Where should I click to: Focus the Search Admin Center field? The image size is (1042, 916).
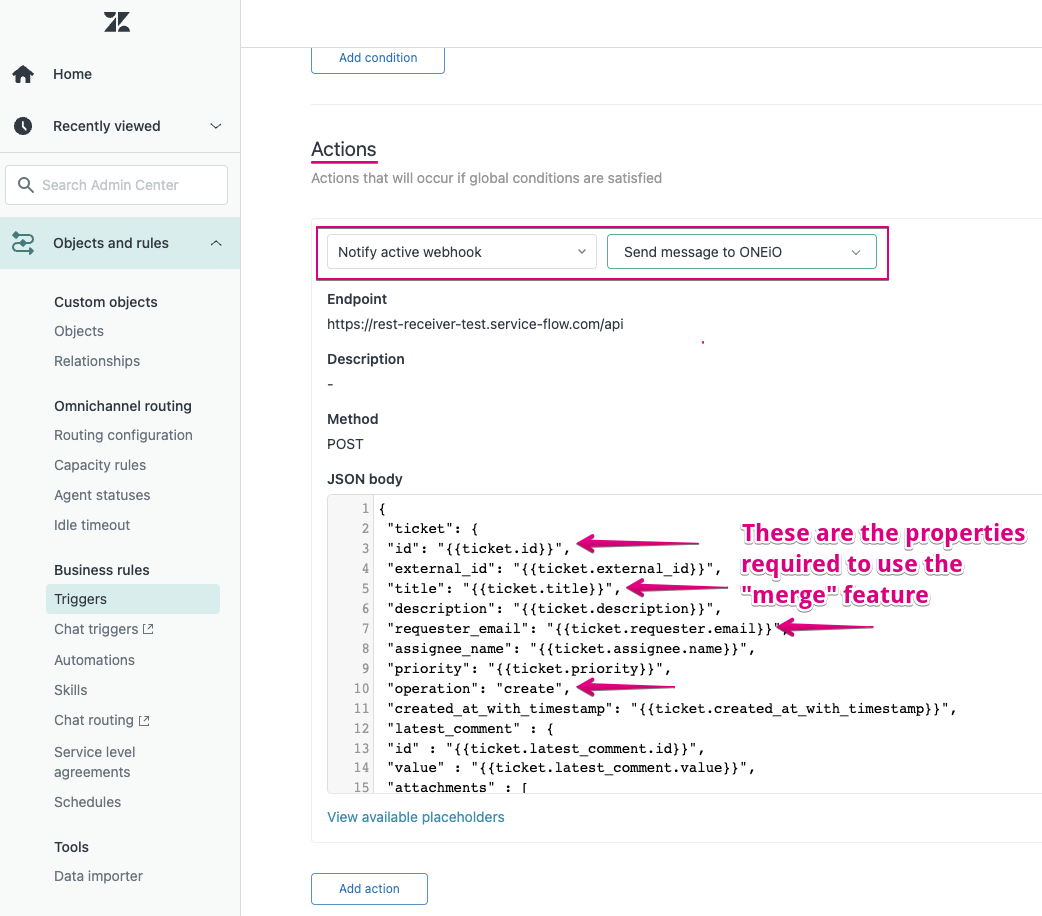[x=117, y=185]
